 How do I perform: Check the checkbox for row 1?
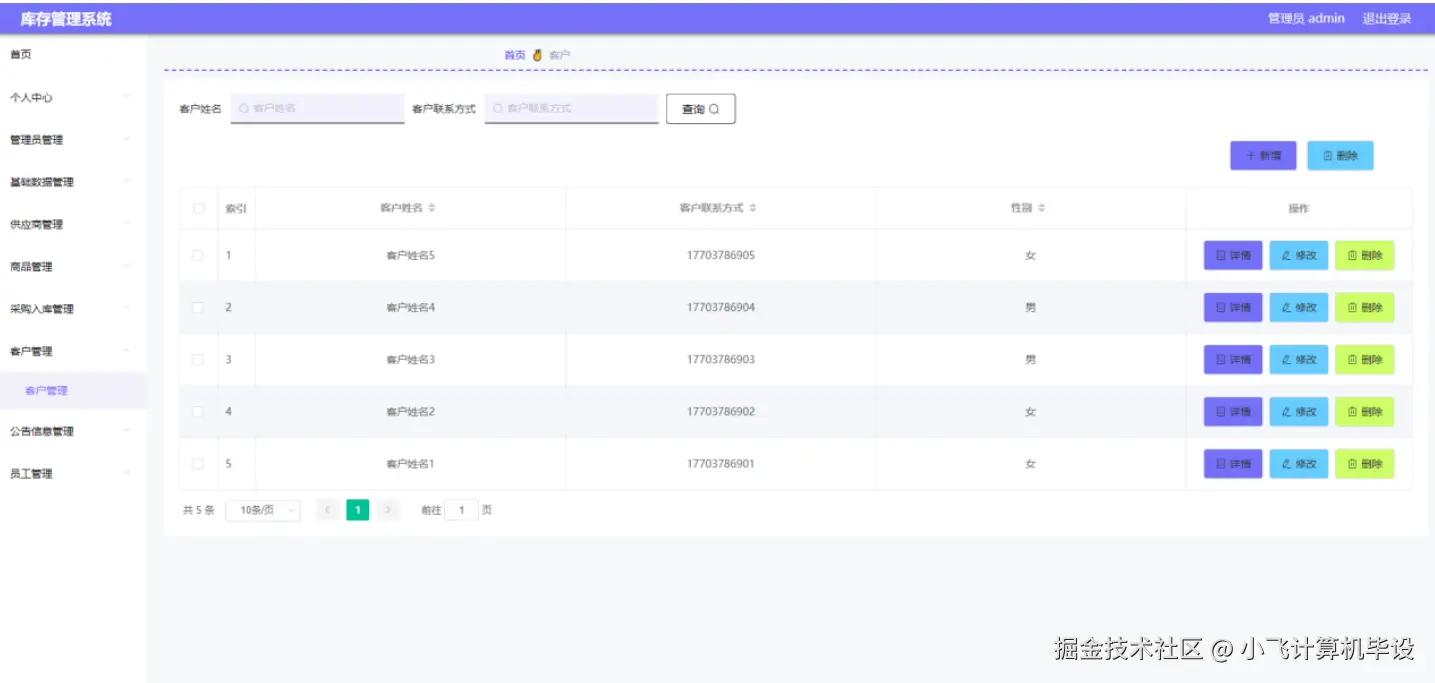[198, 255]
